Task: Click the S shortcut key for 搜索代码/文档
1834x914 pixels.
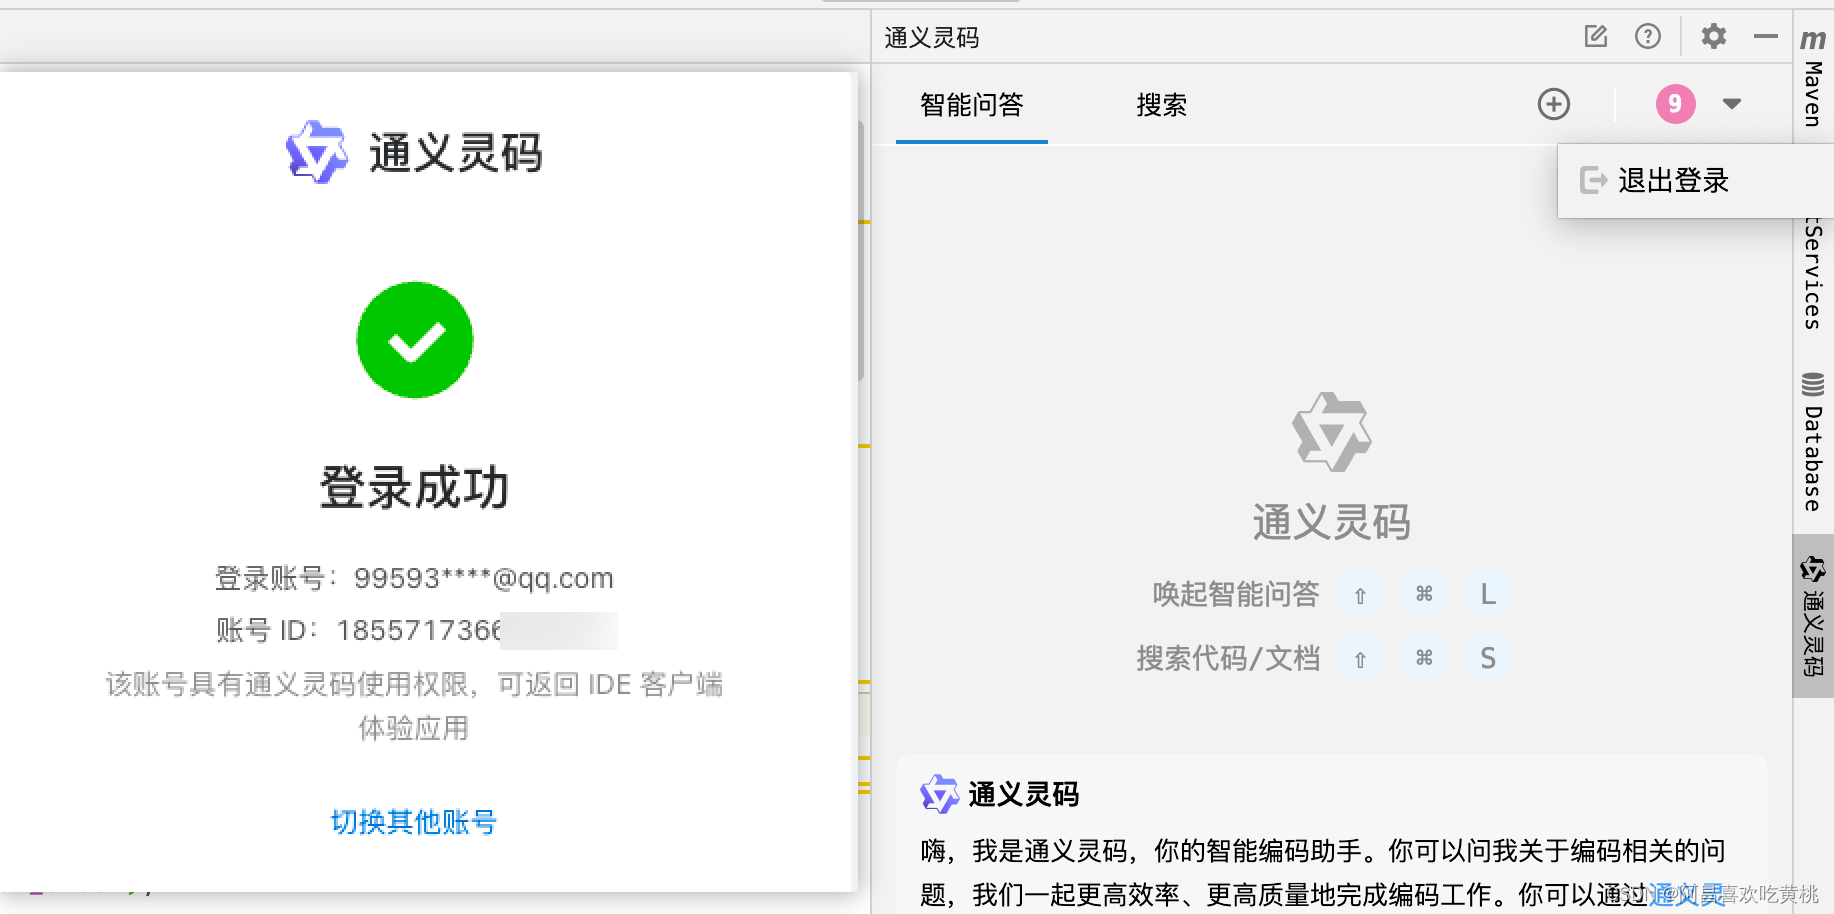Action: pyautogui.click(x=1488, y=658)
